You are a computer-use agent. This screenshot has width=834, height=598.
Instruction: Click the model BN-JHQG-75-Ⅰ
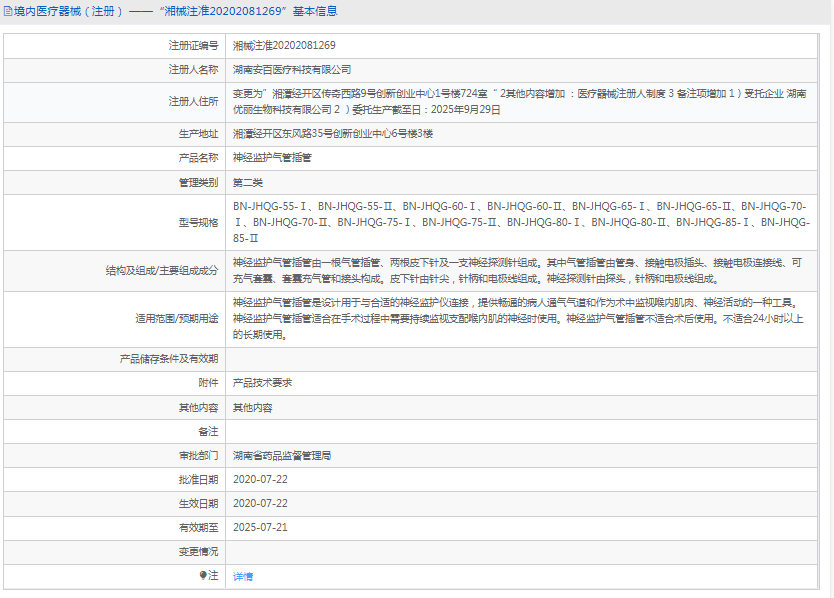374,222
